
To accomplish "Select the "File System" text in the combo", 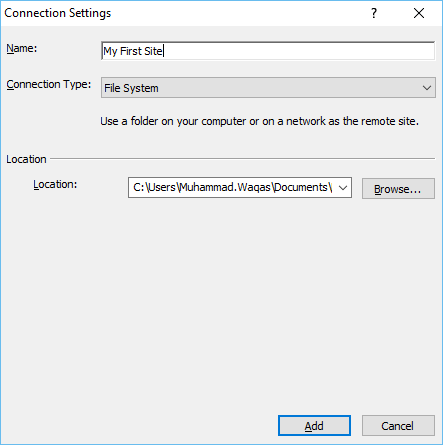I will [131, 88].
